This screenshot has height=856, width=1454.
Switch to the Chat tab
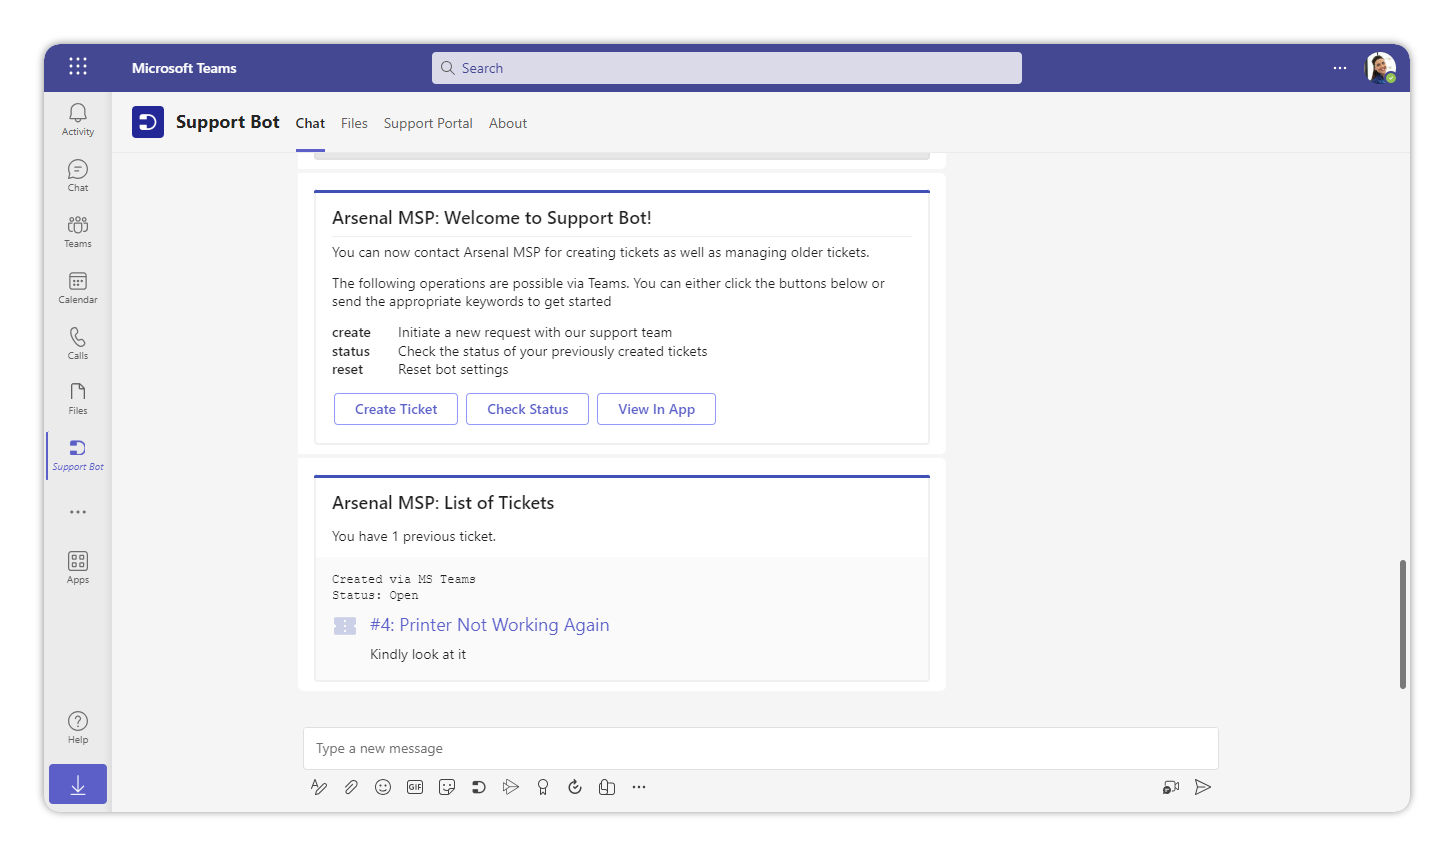click(310, 123)
